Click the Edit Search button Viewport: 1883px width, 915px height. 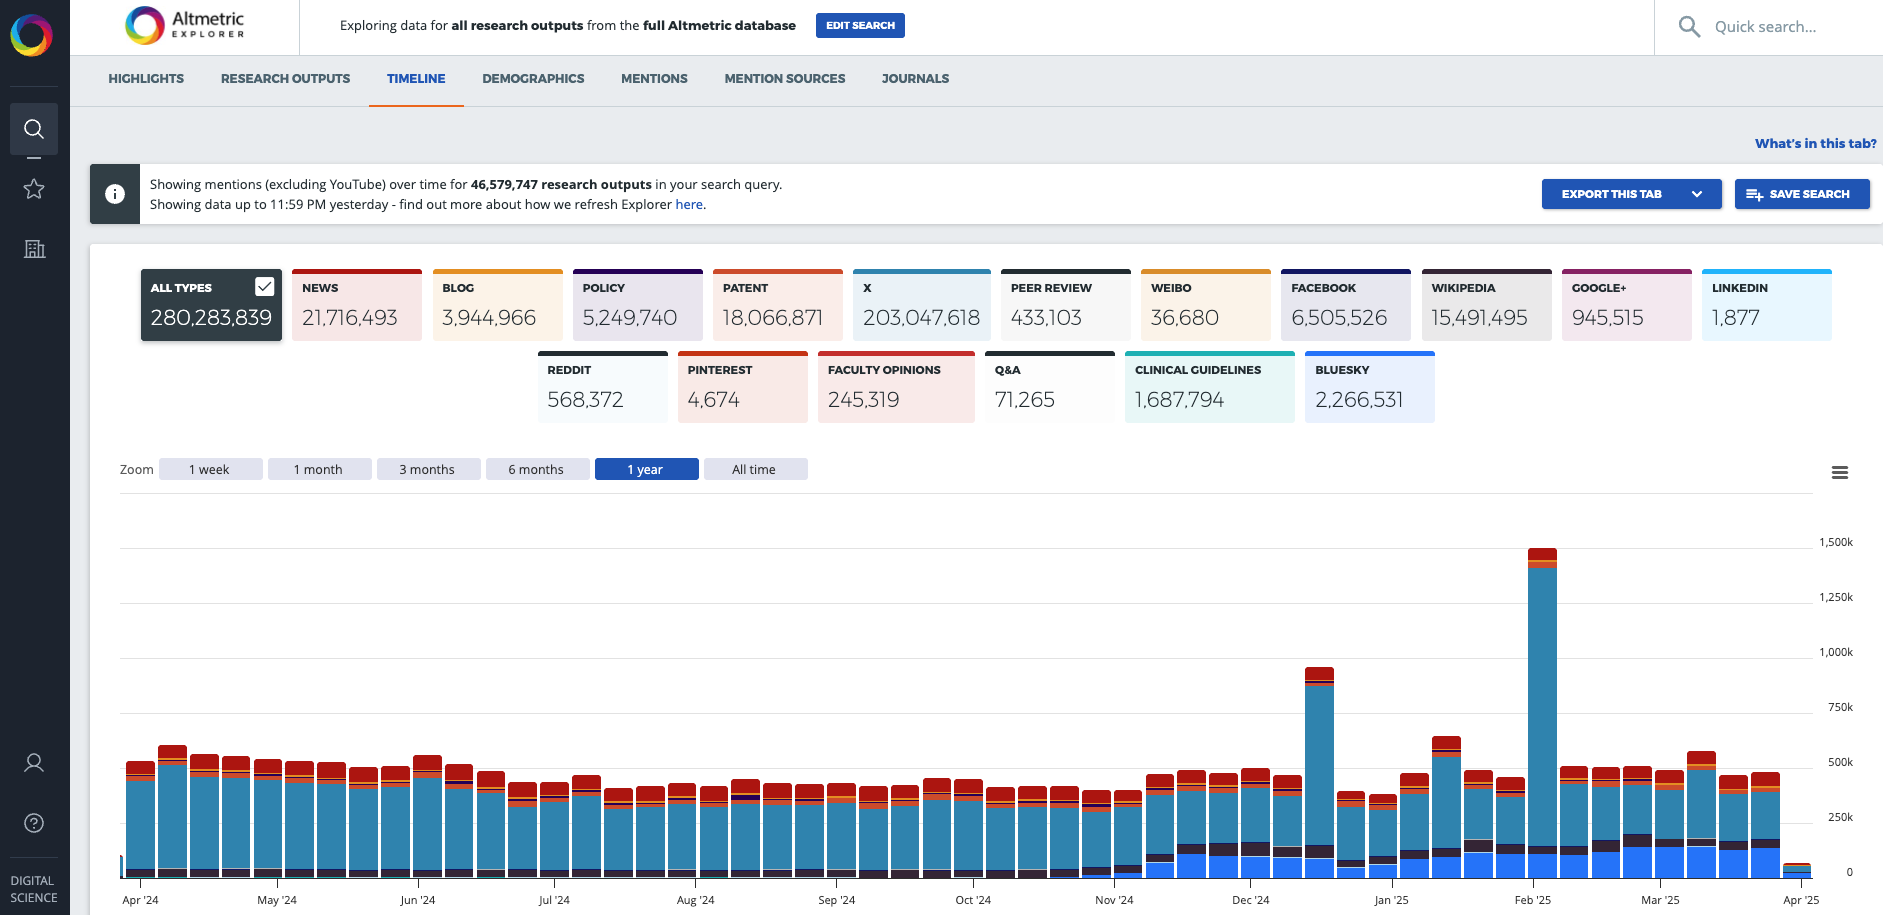[860, 25]
